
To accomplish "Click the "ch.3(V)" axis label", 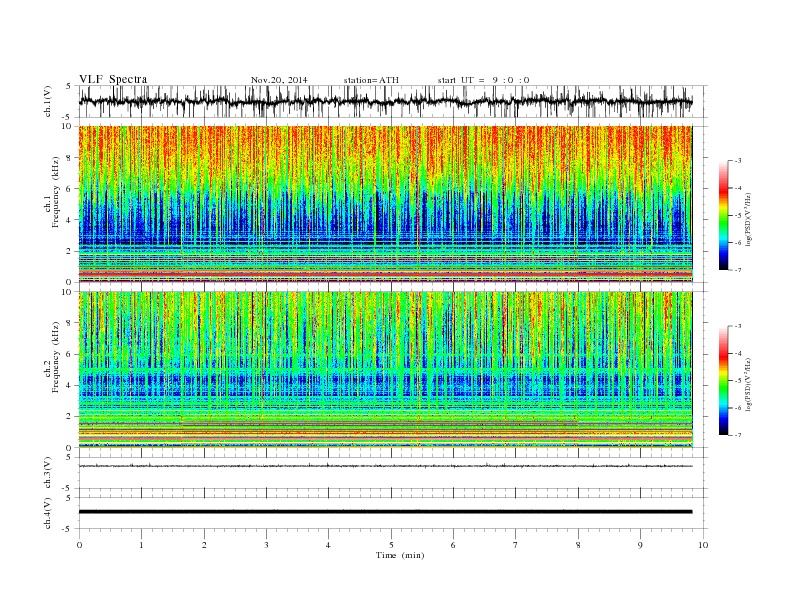I will pyautogui.click(x=48, y=473).
